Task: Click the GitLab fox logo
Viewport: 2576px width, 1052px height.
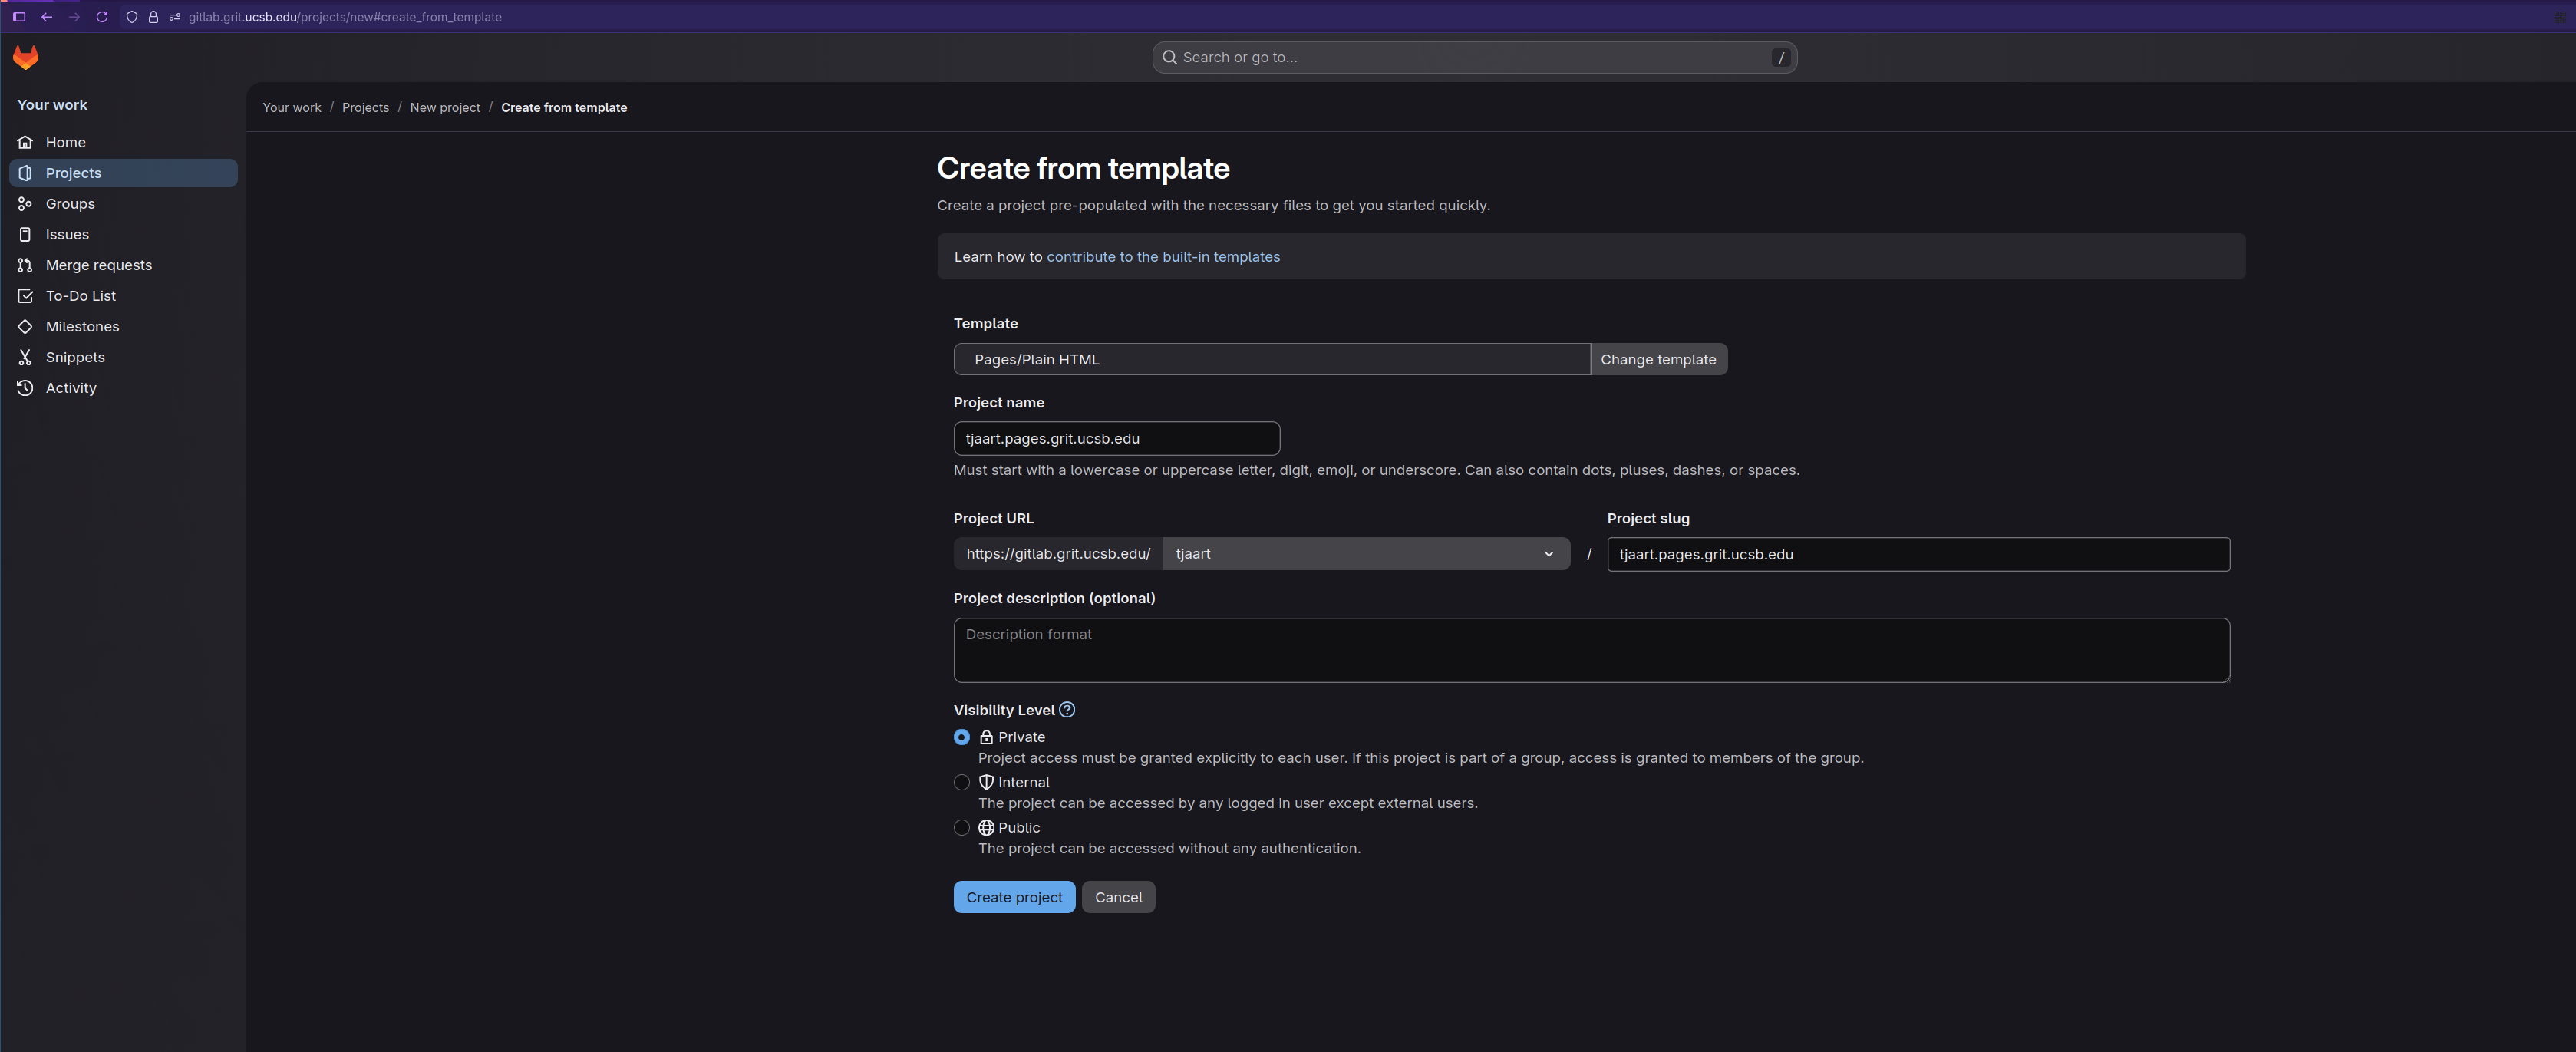Action: click(26, 58)
